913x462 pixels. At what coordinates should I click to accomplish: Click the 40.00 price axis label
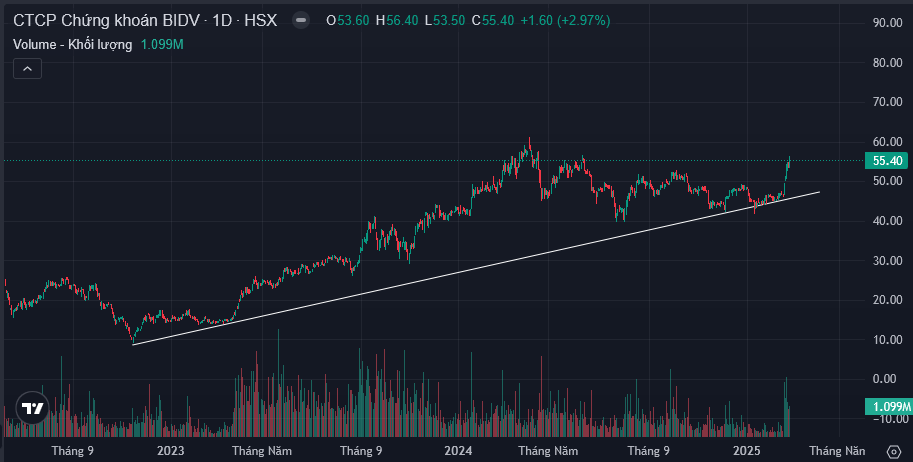(887, 221)
